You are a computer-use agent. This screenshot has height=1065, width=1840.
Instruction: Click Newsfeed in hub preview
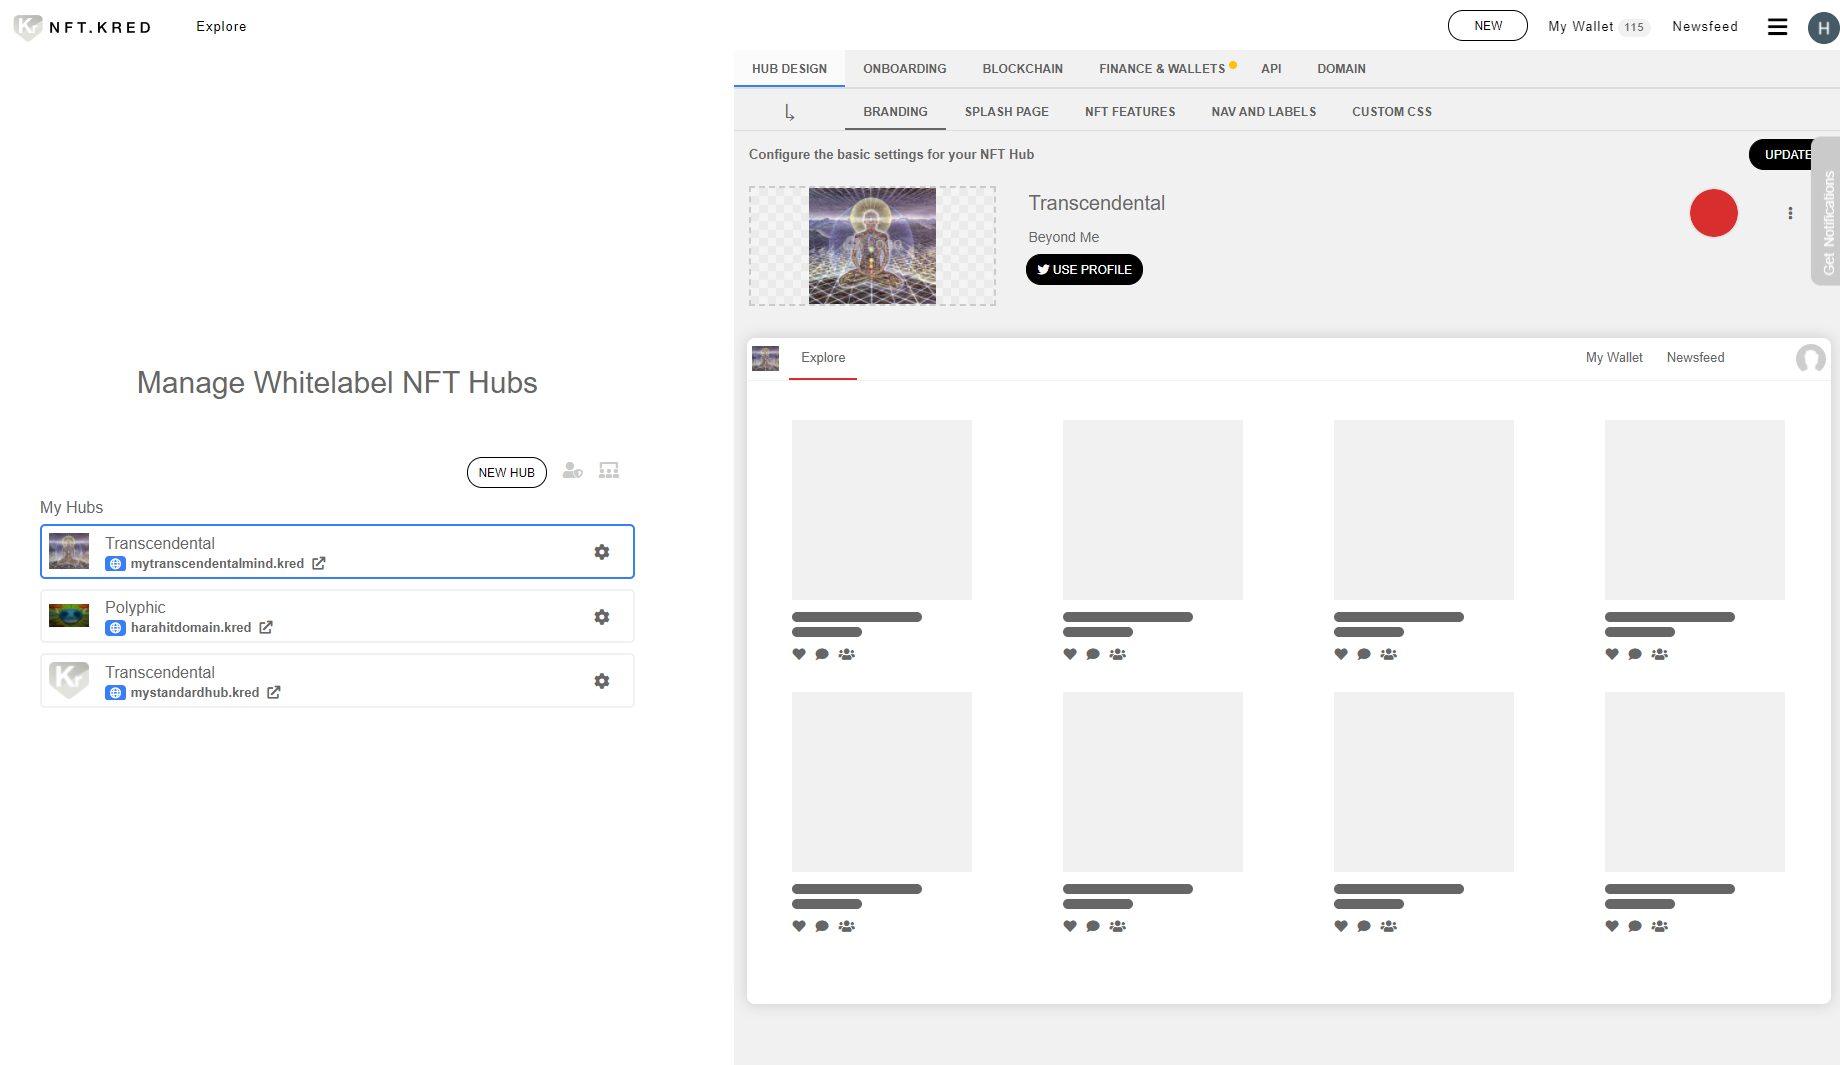(x=1695, y=358)
